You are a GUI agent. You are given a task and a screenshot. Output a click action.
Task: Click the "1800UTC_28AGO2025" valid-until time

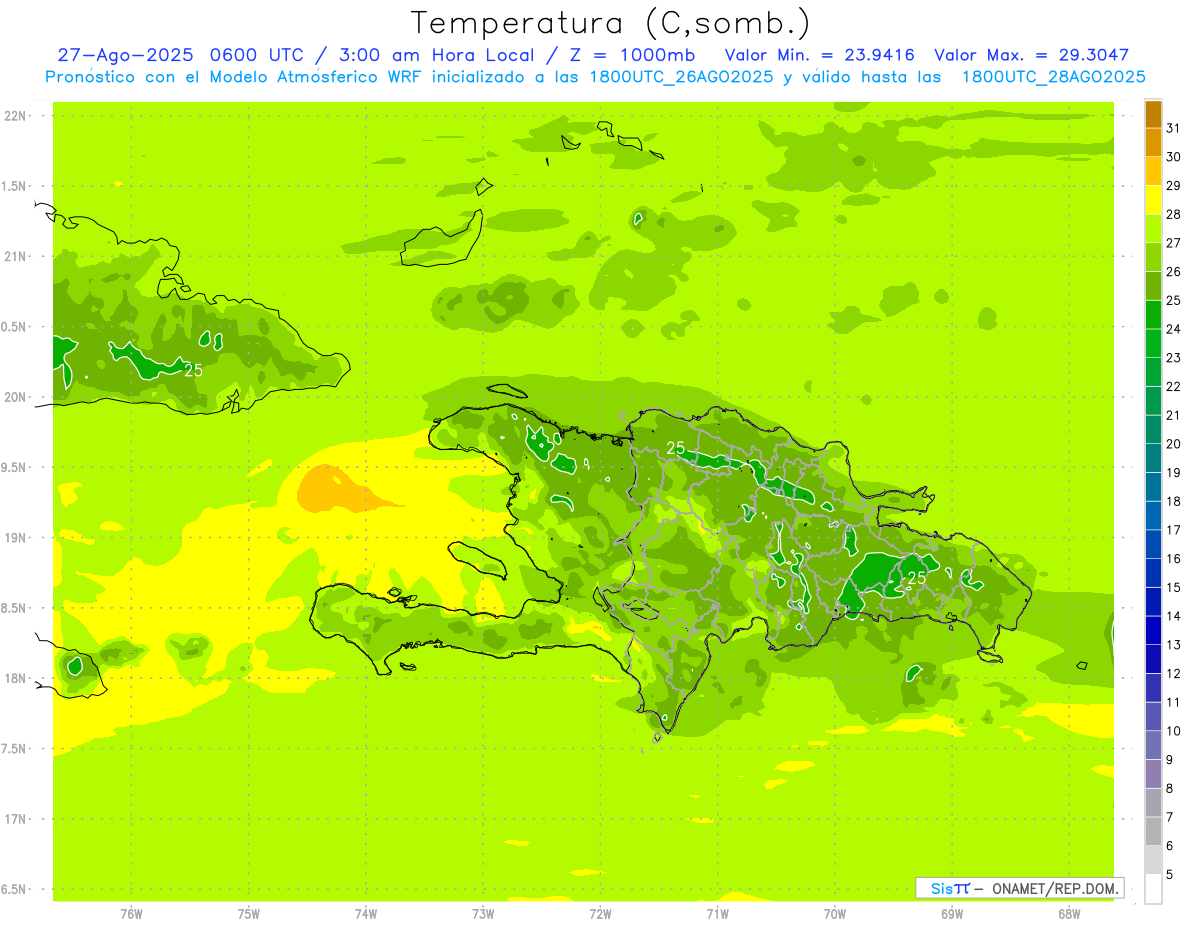click(x=1053, y=77)
